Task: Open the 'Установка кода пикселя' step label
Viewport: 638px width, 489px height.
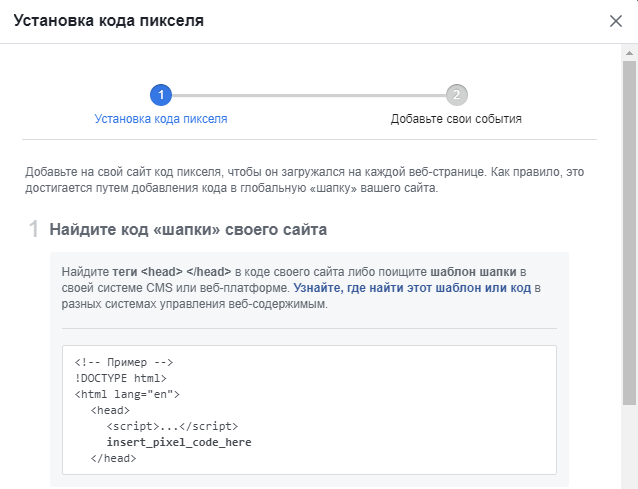Action: pyautogui.click(x=161, y=119)
